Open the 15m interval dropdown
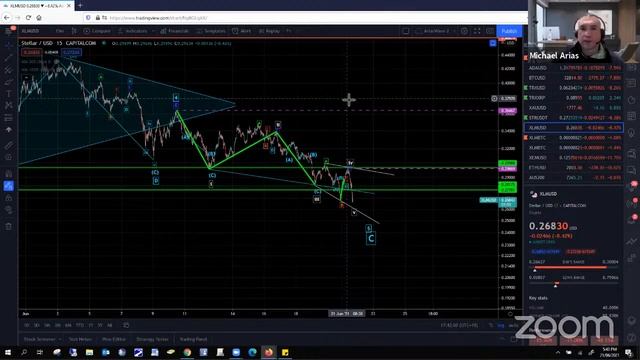 point(60,31)
